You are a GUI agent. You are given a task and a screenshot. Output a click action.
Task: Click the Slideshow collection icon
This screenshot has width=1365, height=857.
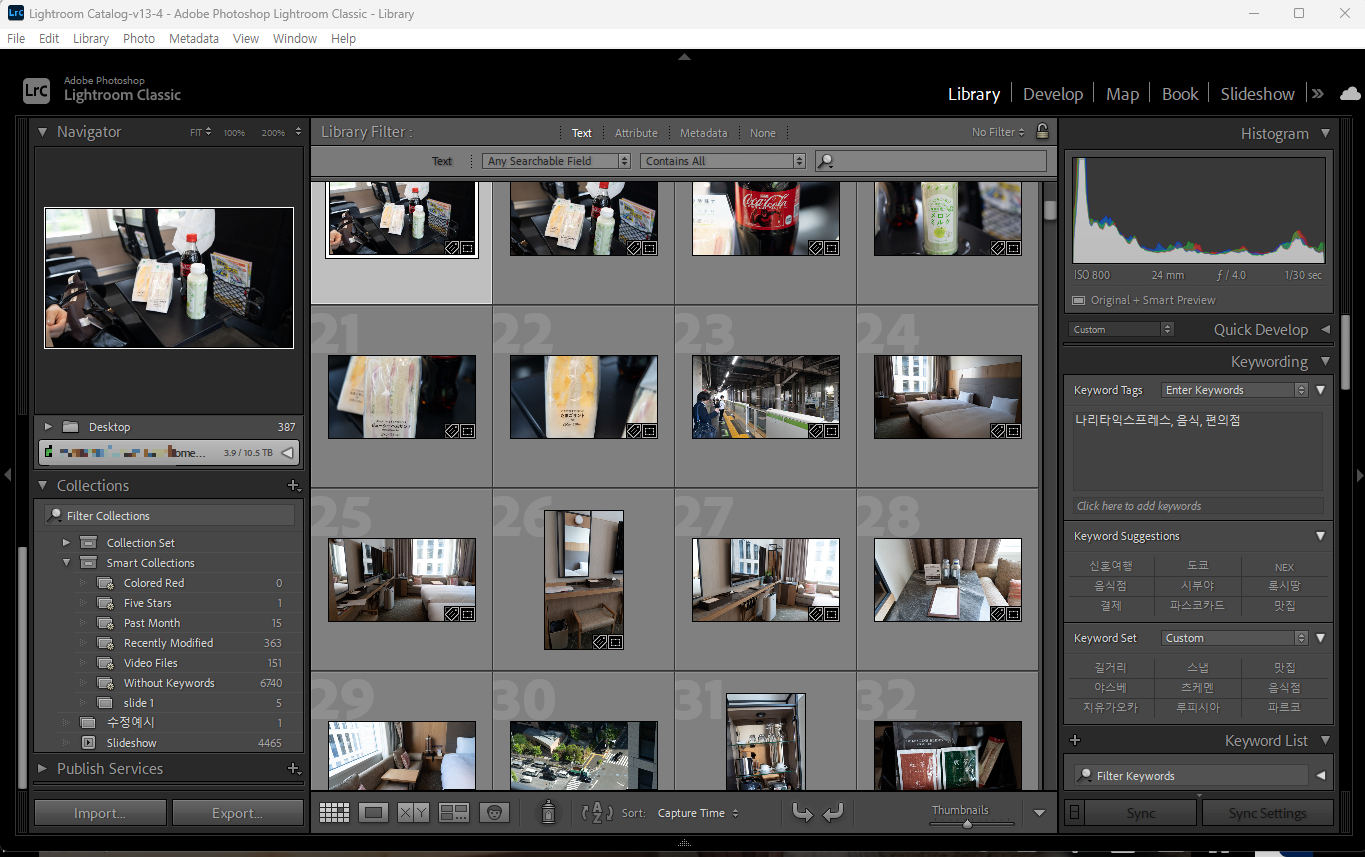[88, 743]
